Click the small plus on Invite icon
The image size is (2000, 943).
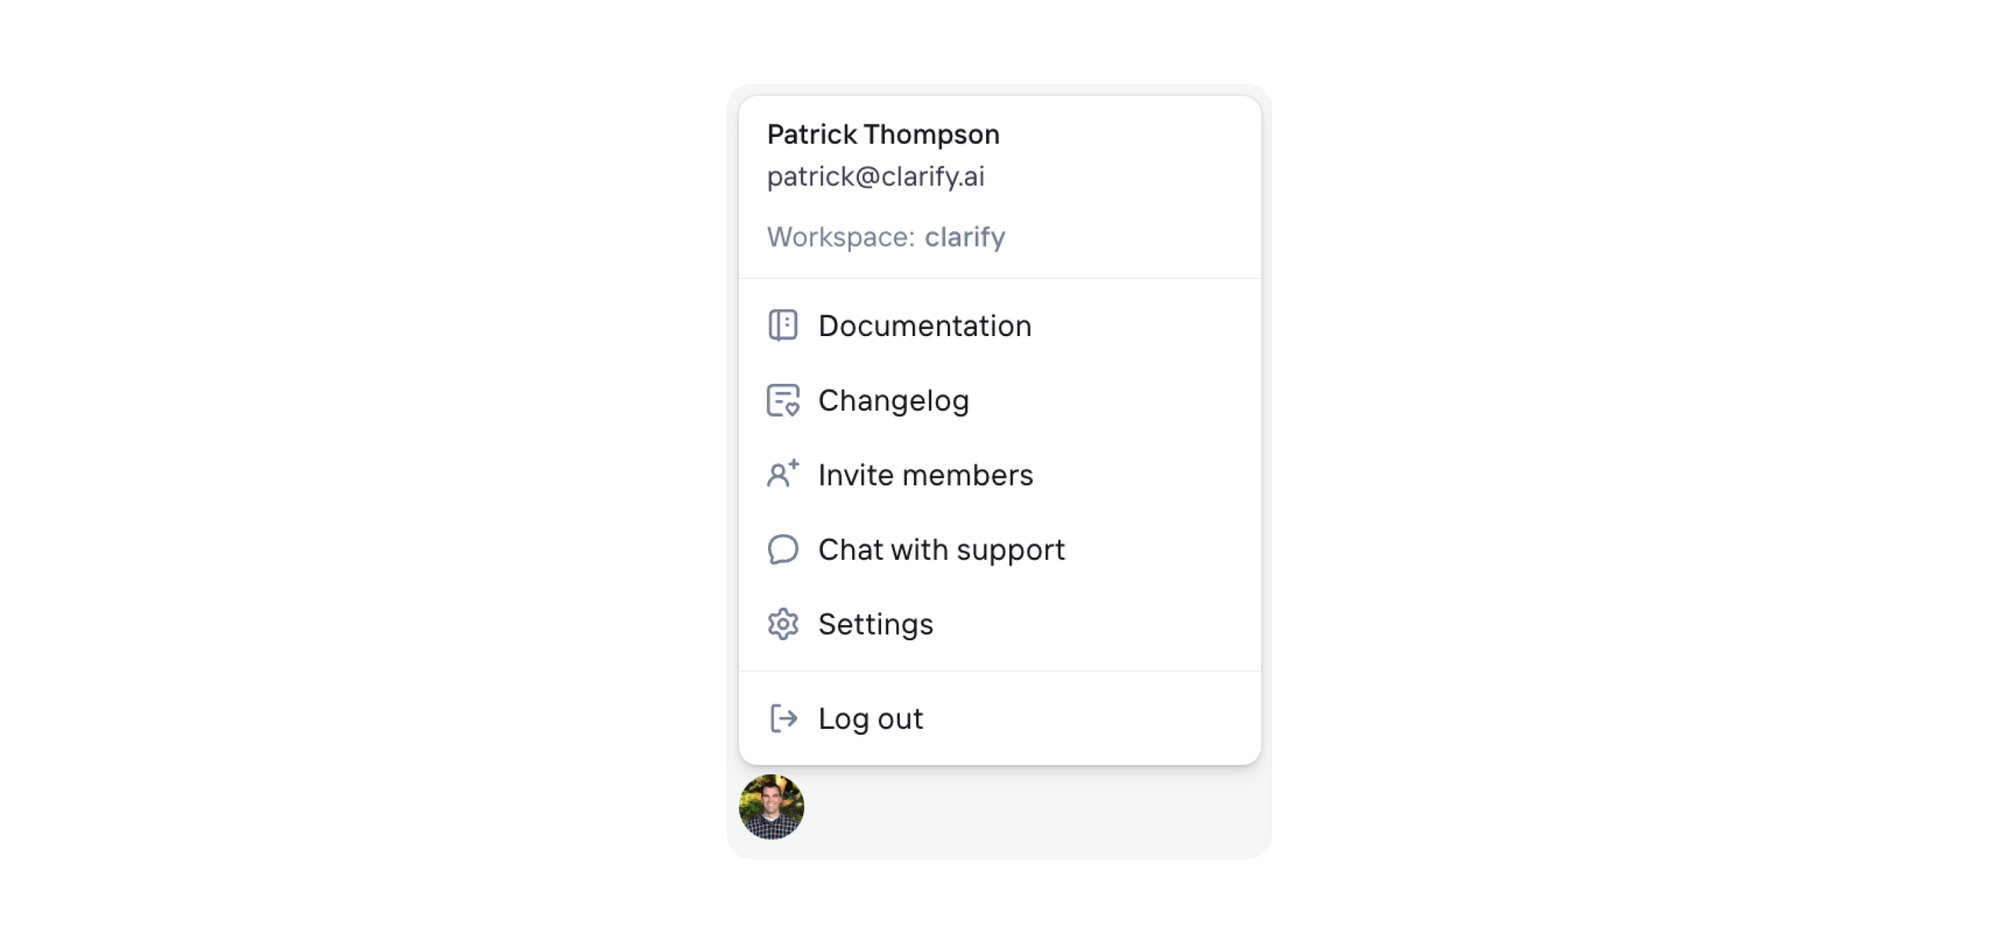(x=793, y=464)
